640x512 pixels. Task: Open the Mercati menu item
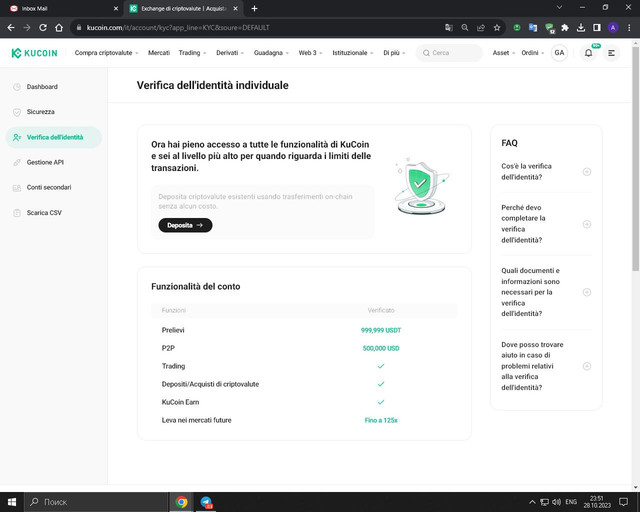tap(159, 53)
